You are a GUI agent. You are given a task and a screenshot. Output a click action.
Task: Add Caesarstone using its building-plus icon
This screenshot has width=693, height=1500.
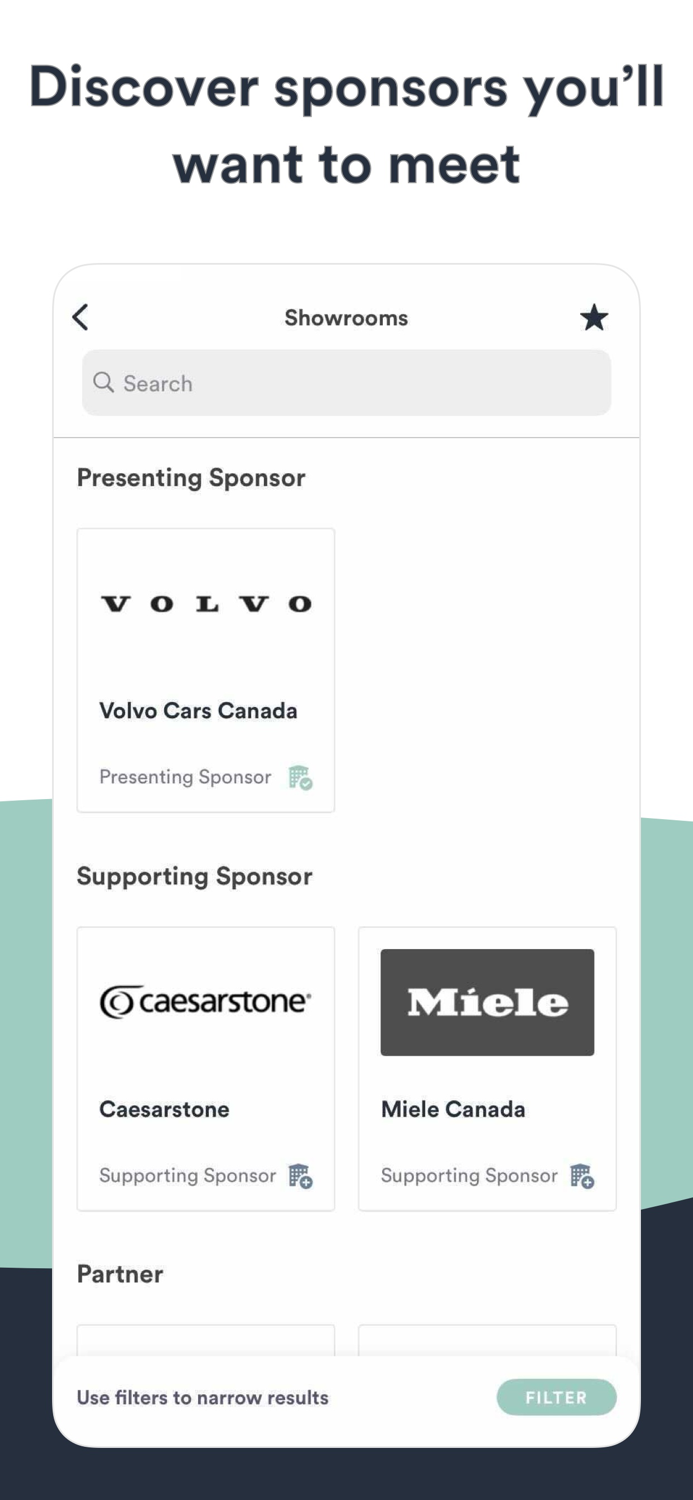click(x=300, y=1176)
